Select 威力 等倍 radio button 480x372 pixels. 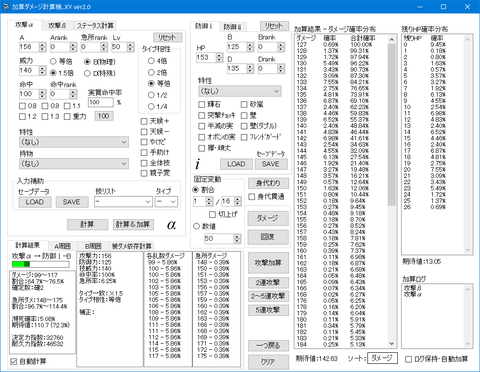pos(61,61)
